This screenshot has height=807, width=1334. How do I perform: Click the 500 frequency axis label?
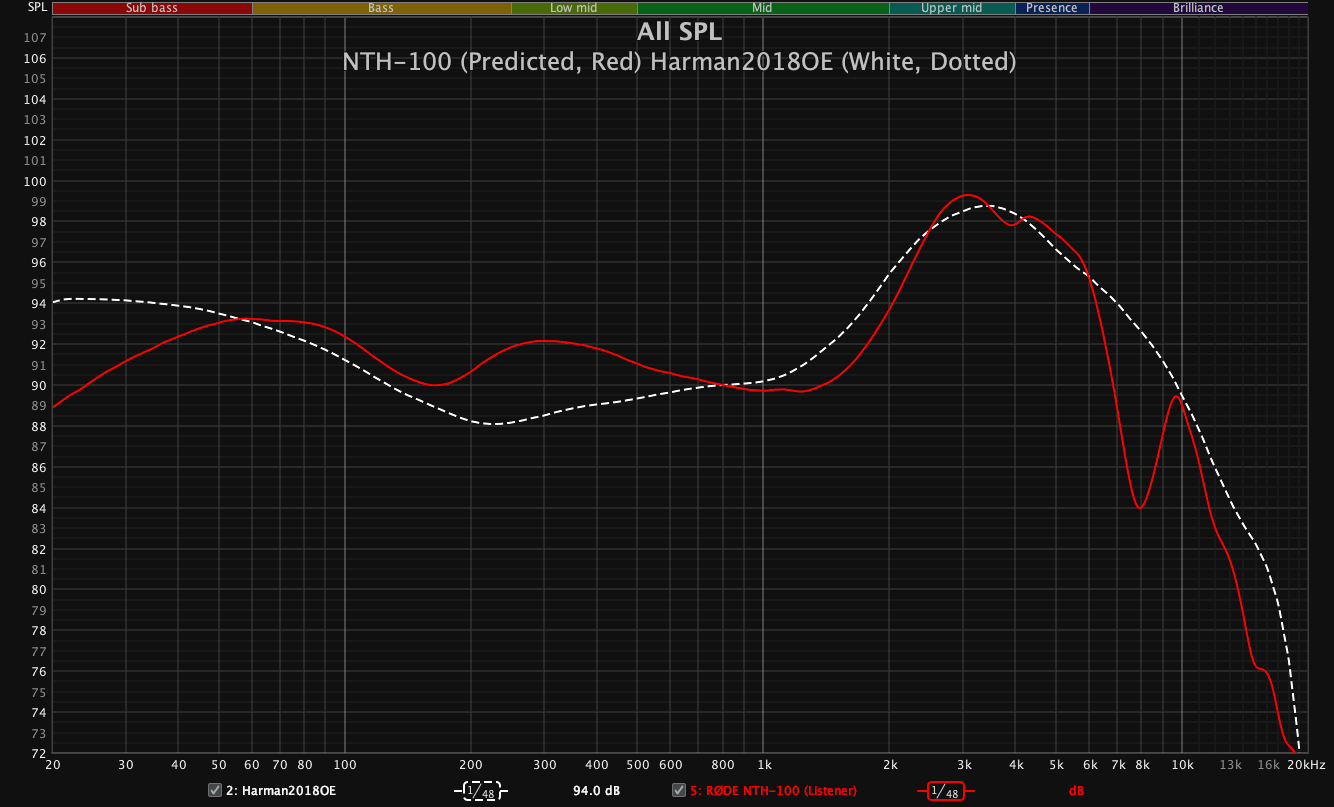pos(637,765)
